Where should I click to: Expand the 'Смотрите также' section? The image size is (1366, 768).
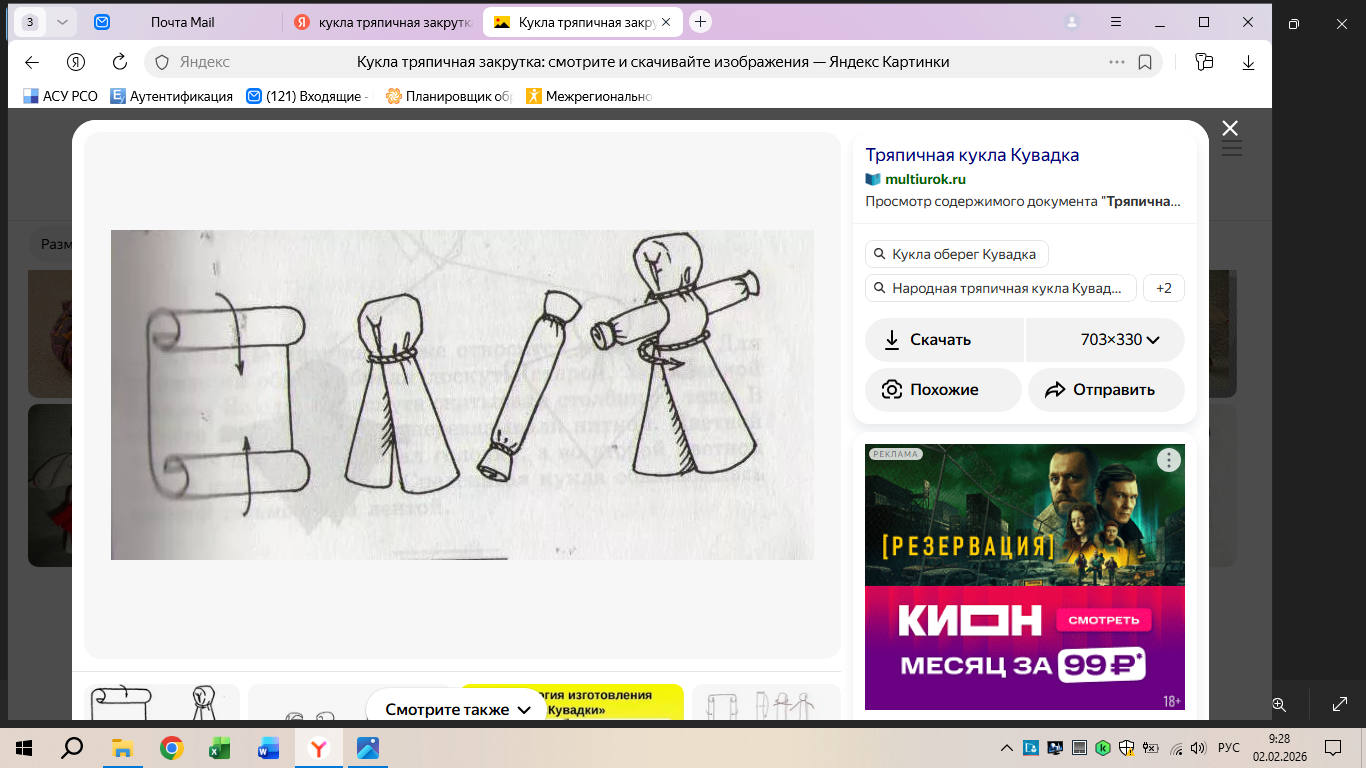tap(459, 710)
